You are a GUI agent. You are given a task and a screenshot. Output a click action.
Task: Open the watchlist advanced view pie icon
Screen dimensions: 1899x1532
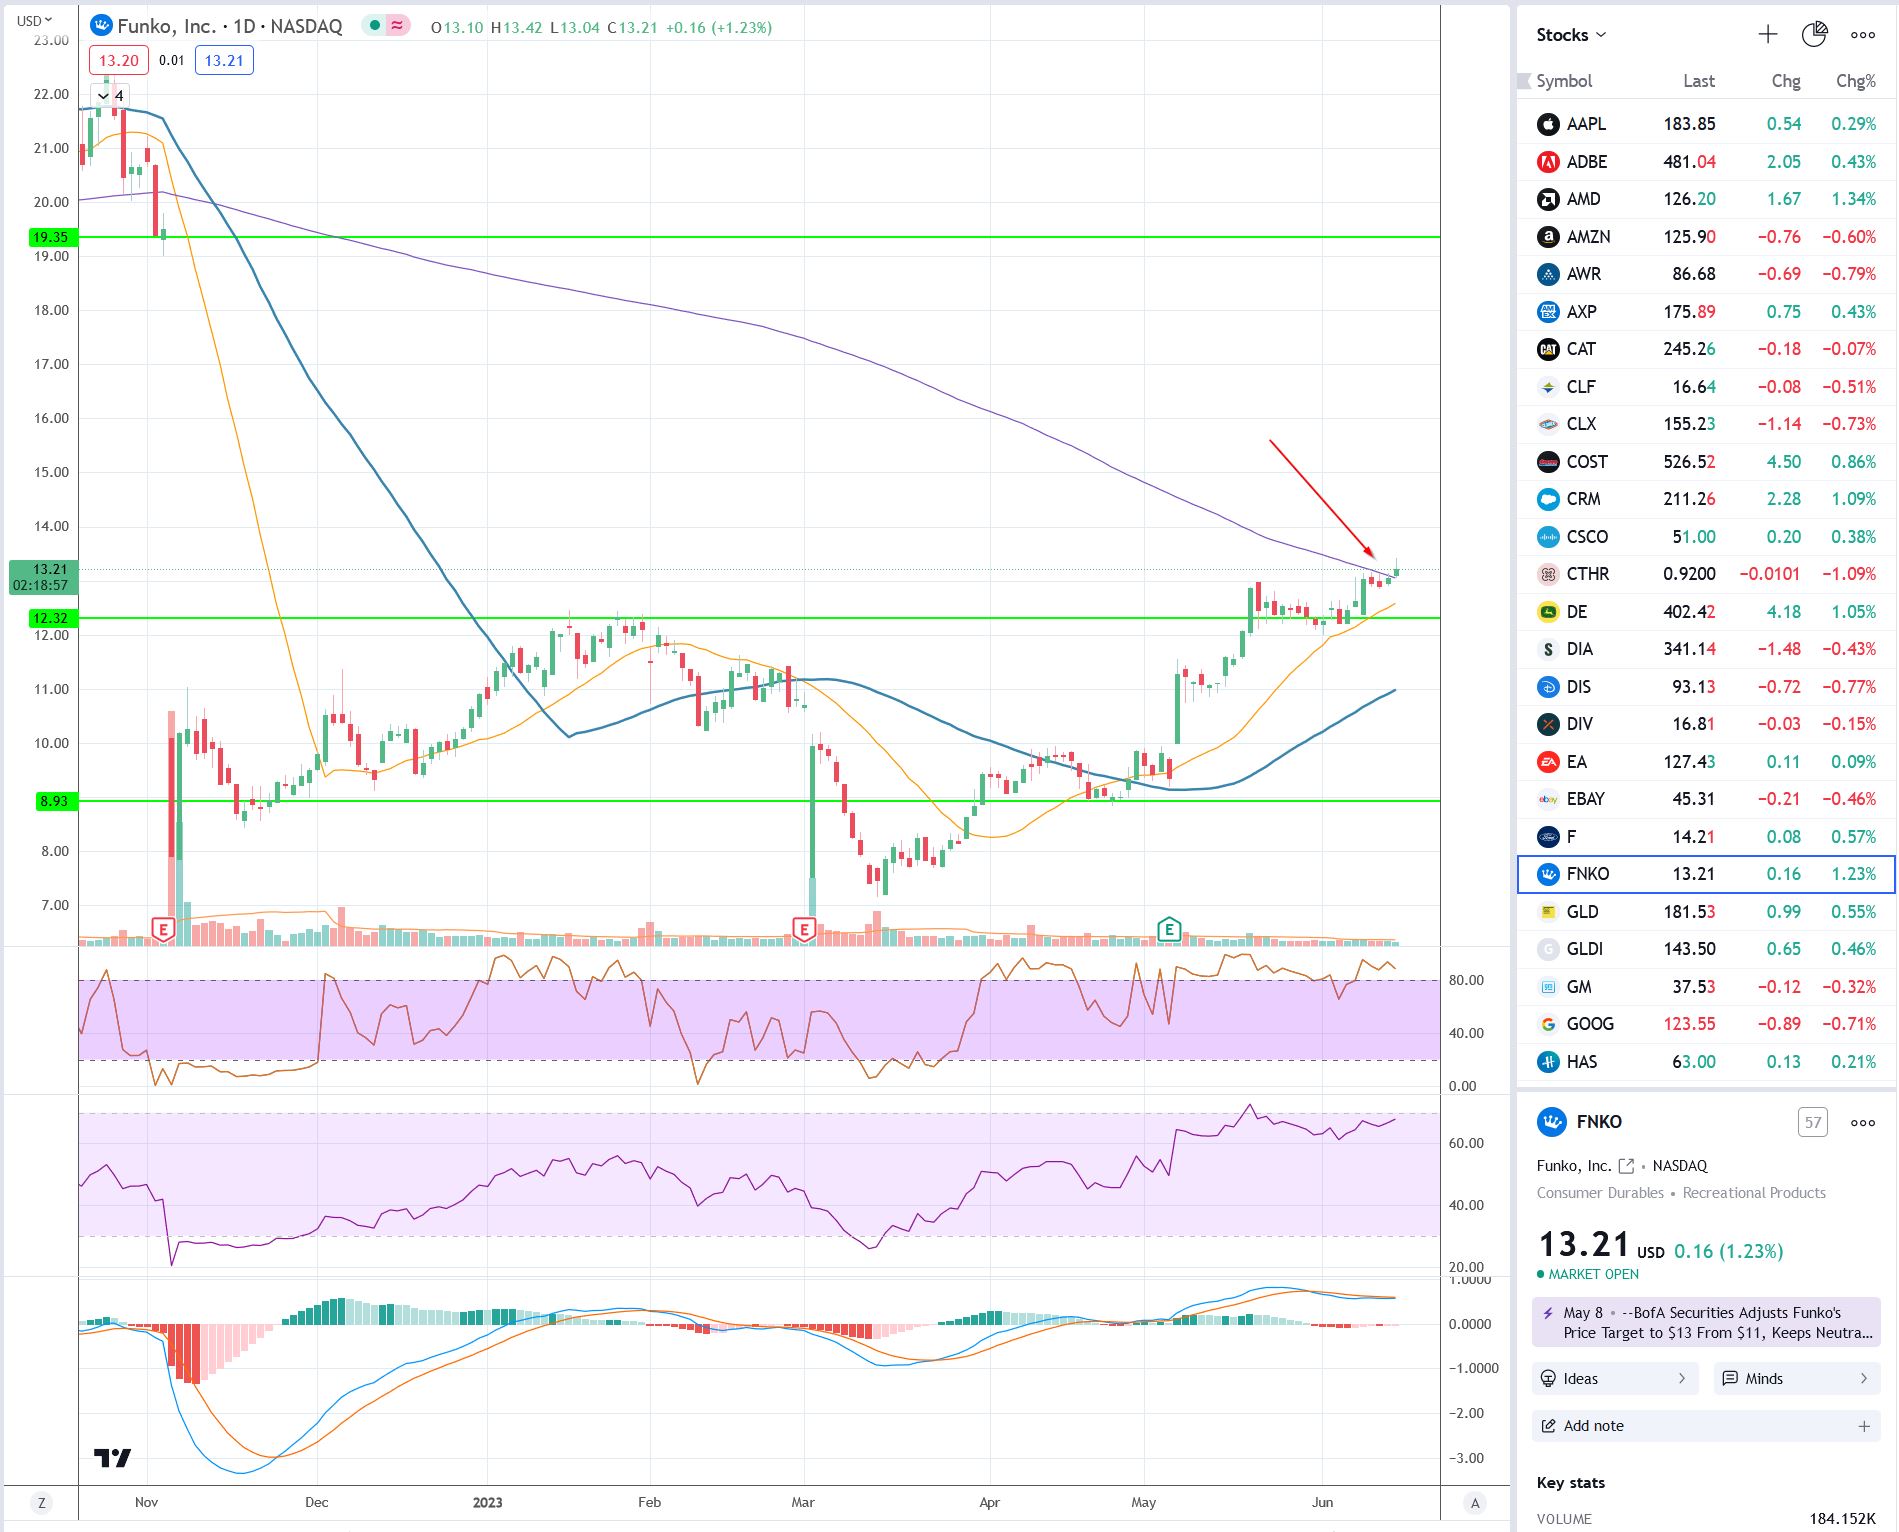1814,35
